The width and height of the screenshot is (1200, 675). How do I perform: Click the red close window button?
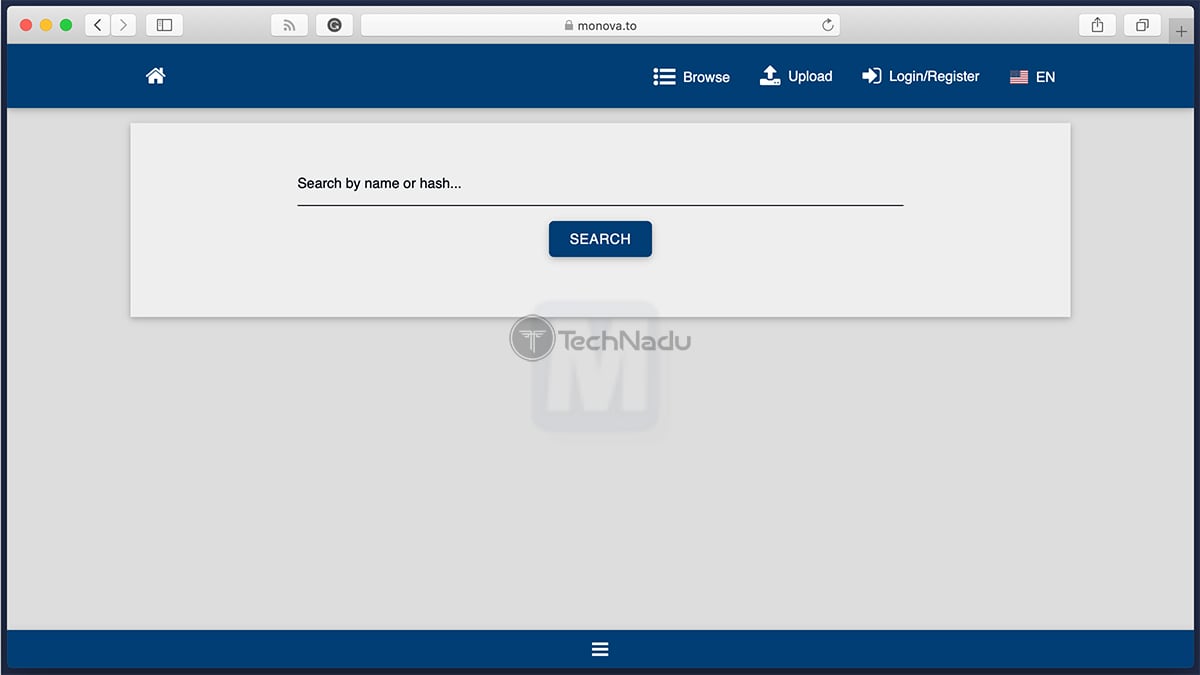26,25
